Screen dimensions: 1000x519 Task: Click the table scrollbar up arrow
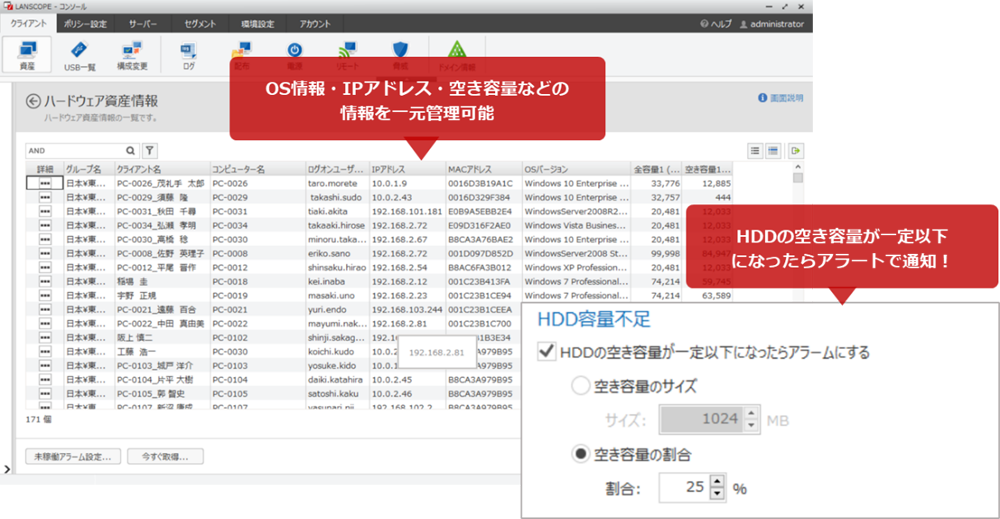click(797, 167)
